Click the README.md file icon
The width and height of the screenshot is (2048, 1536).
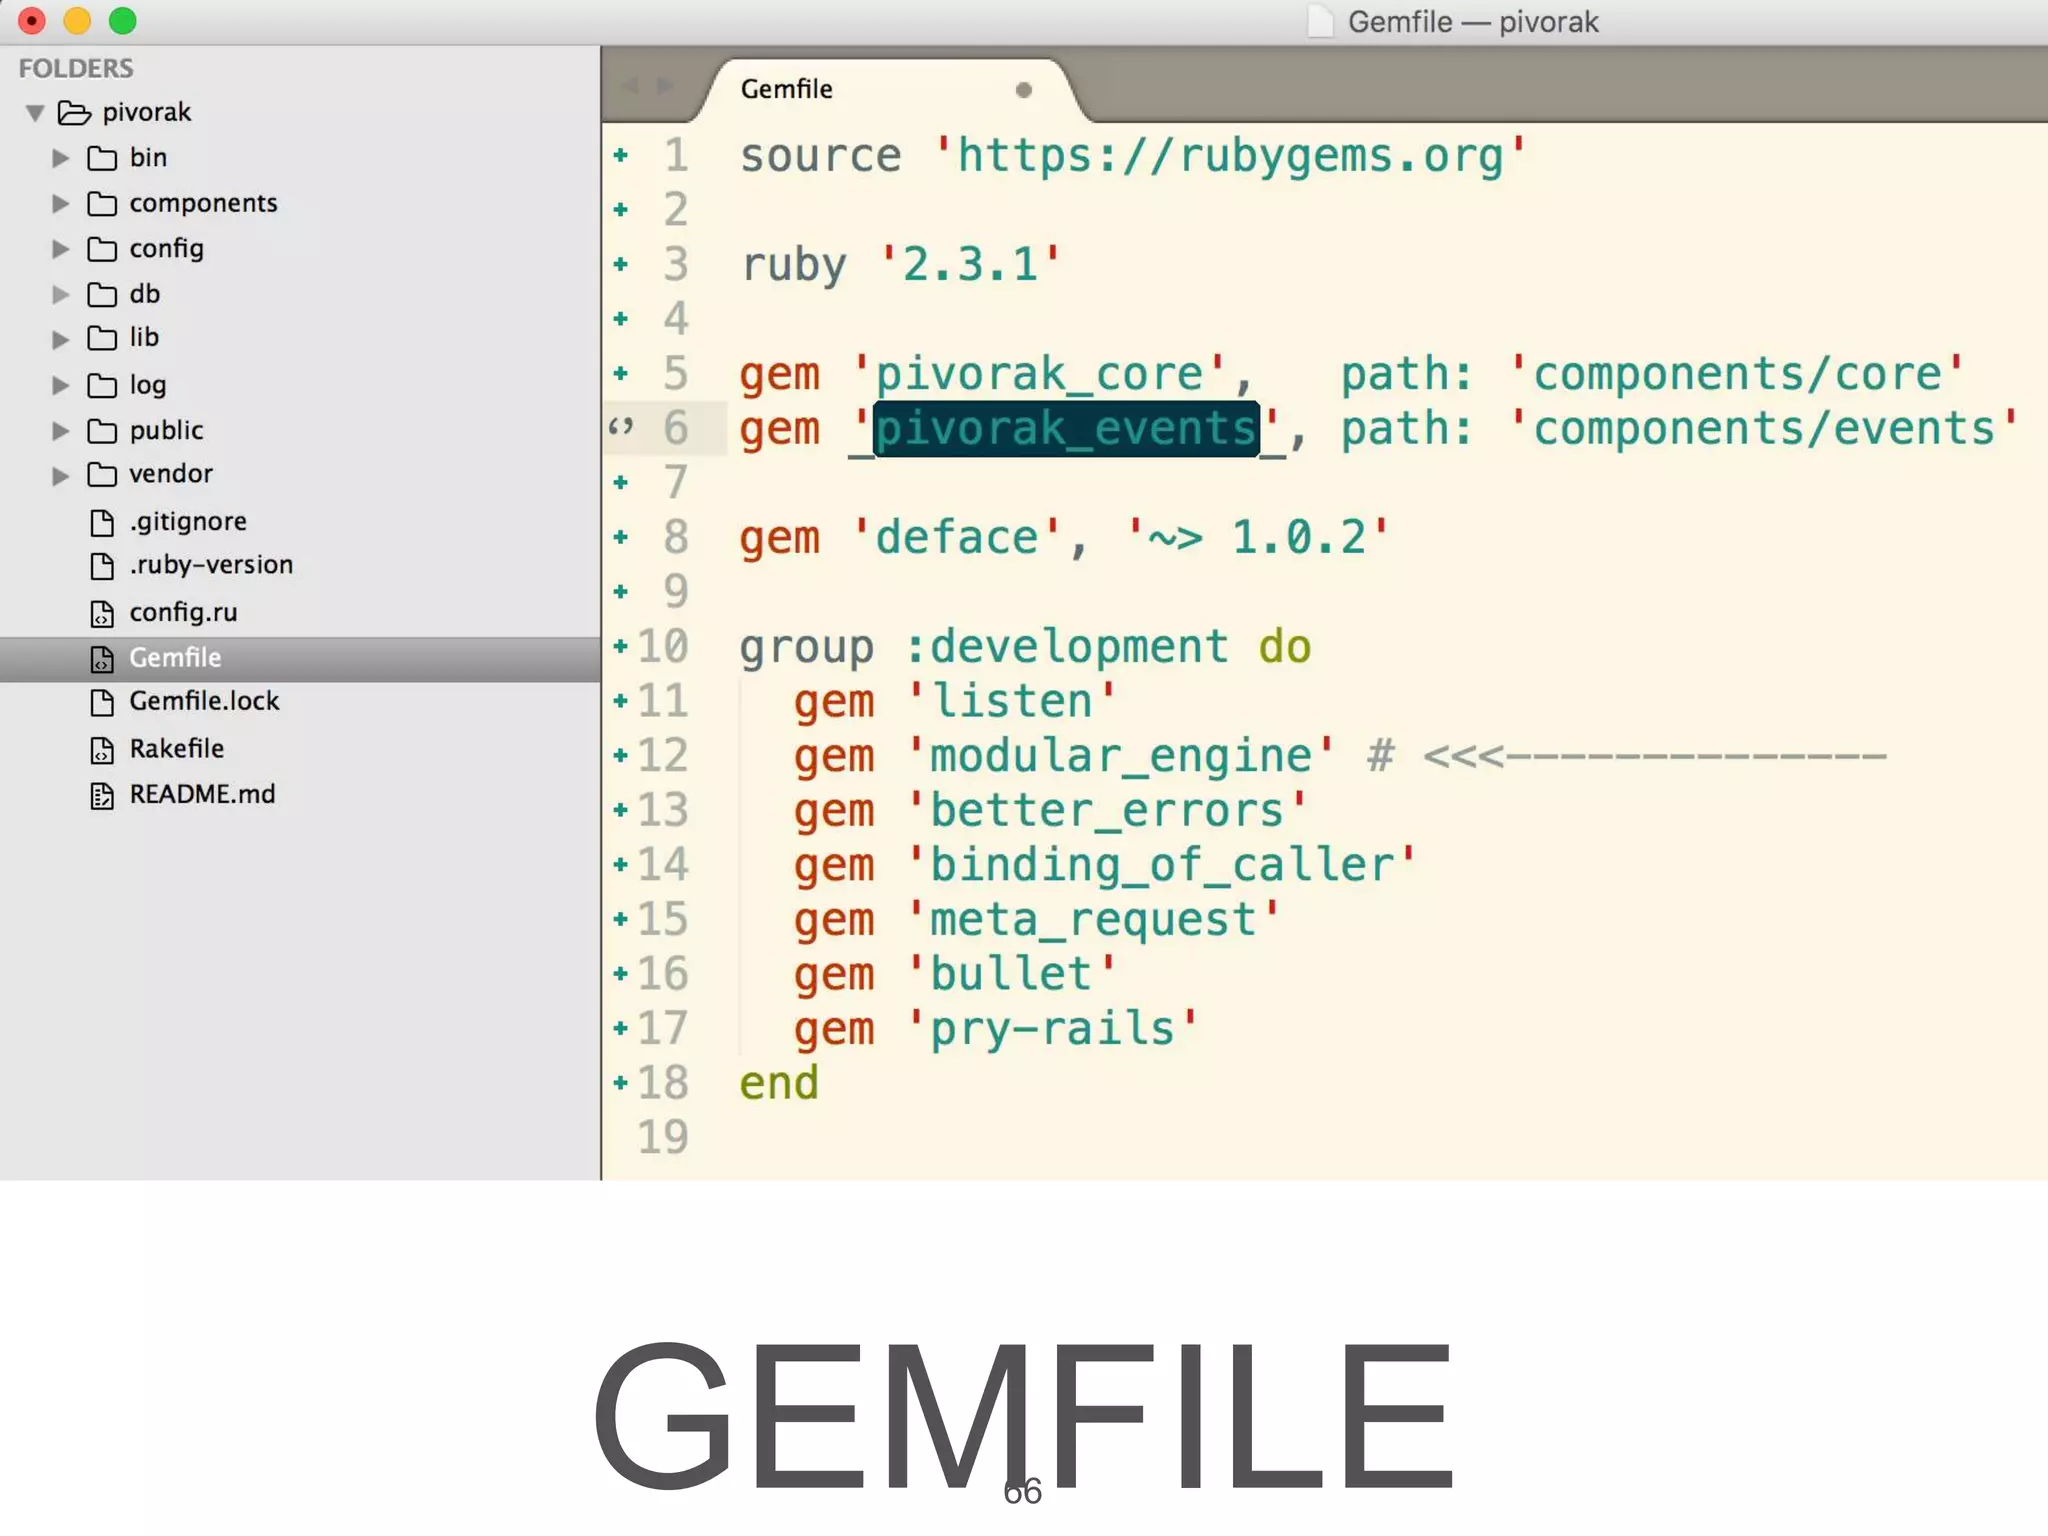pyautogui.click(x=102, y=796)
